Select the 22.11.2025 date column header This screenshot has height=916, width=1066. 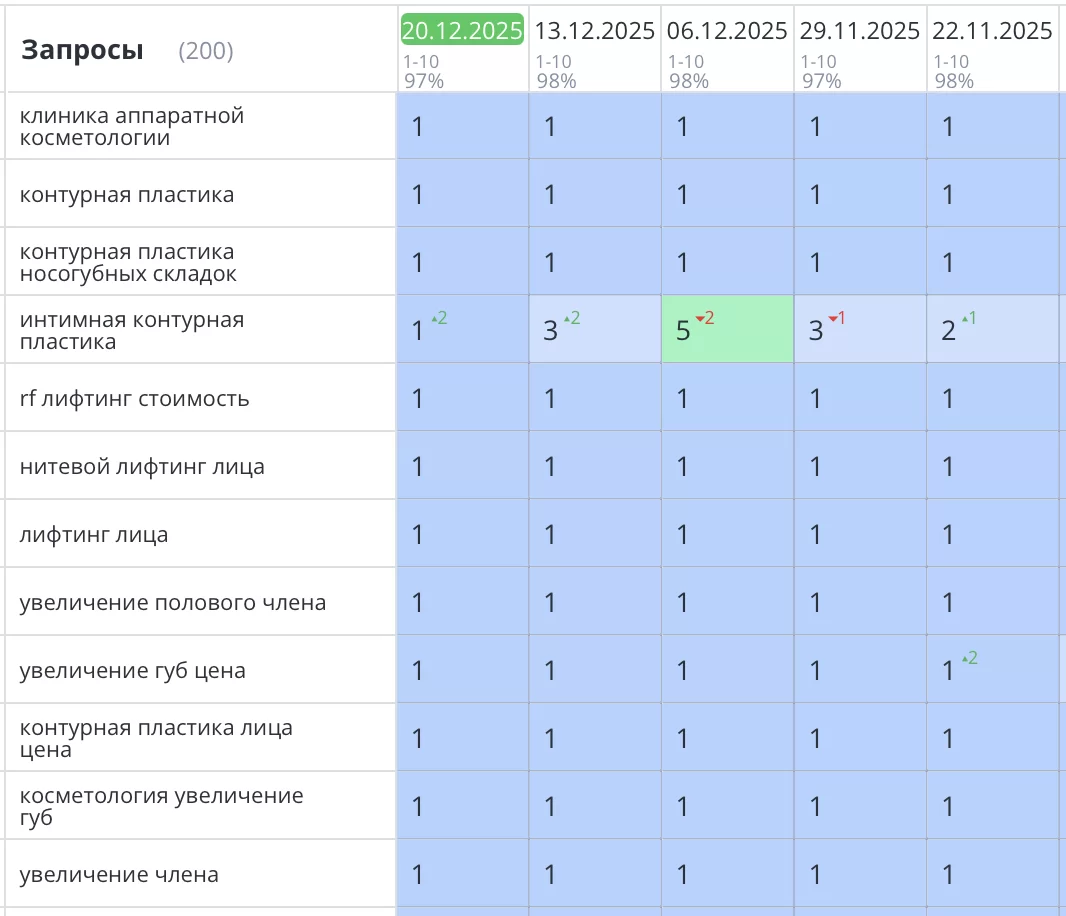pos(992,31)
